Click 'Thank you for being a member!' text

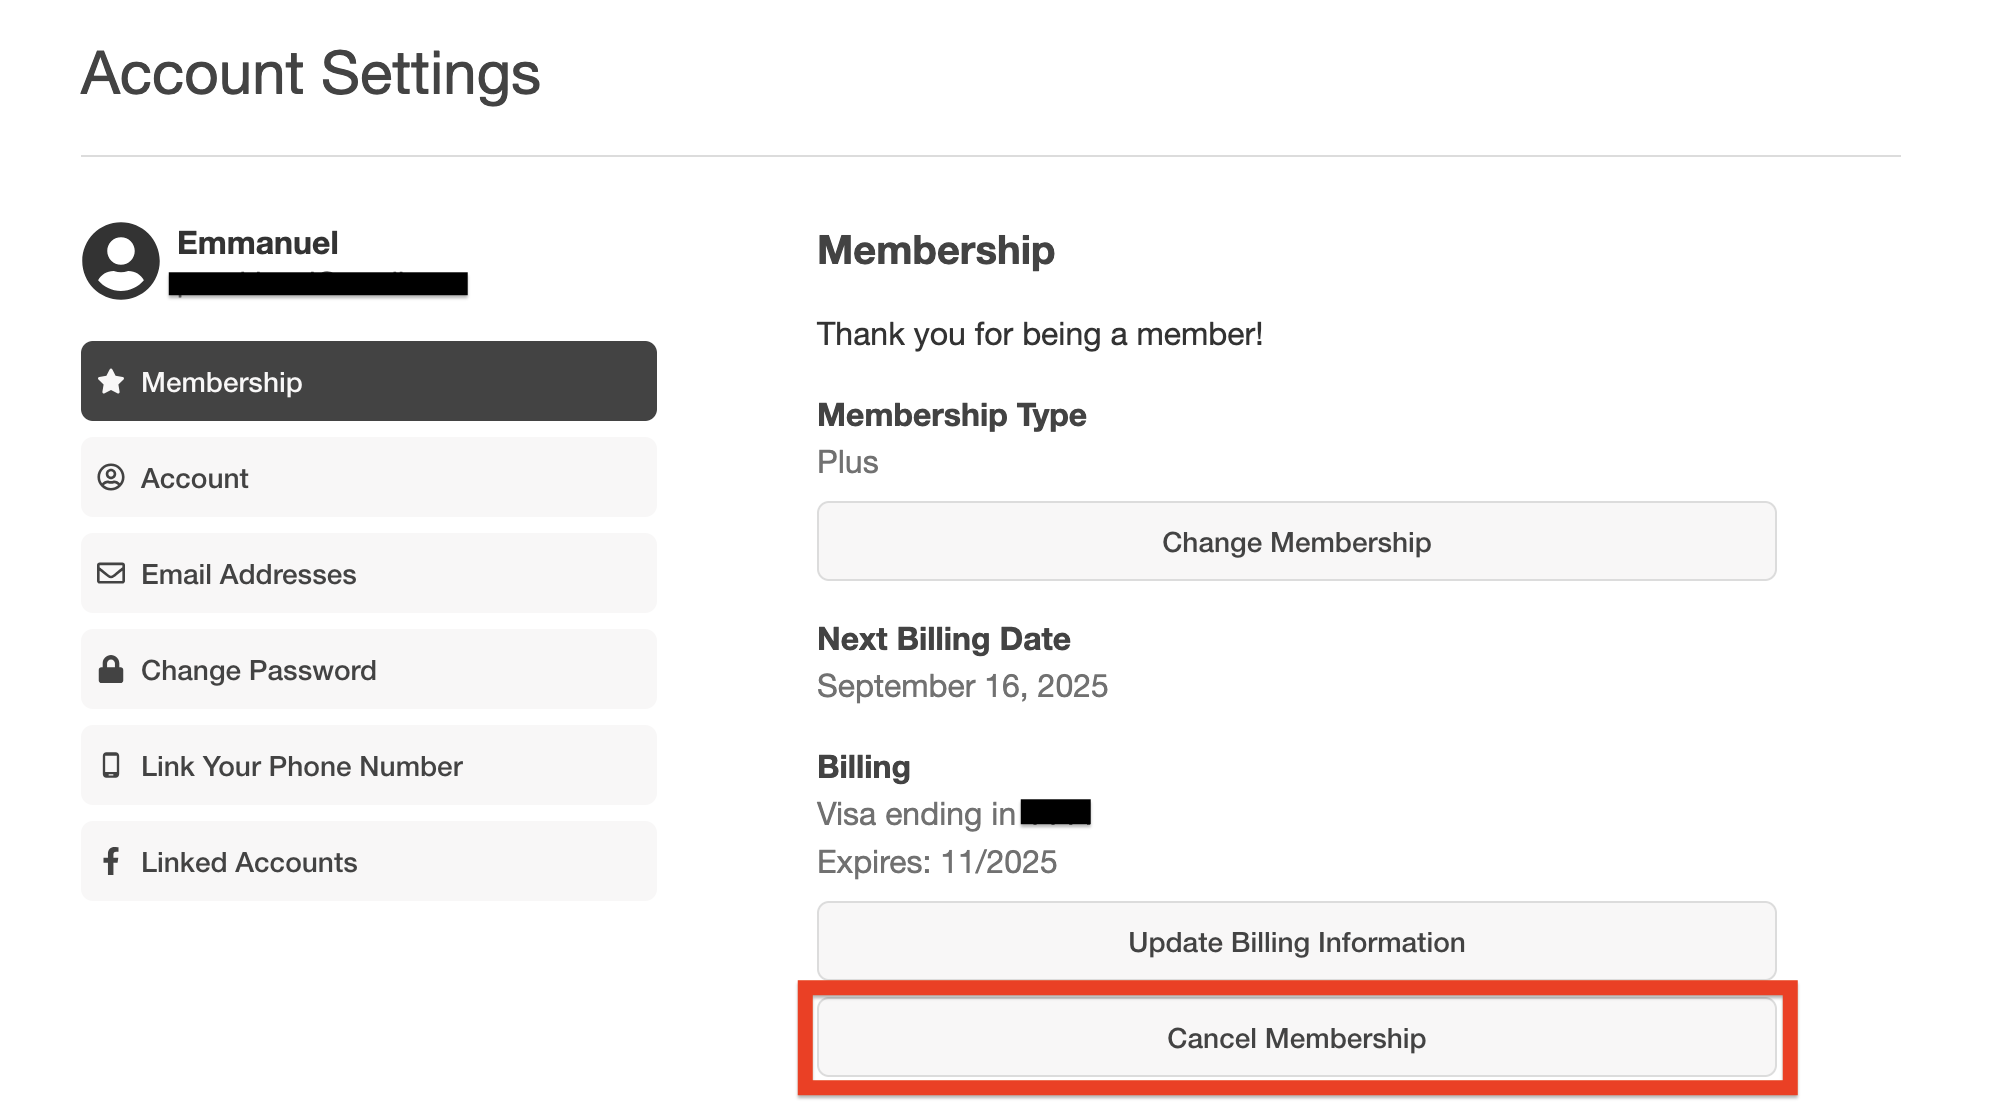(1040, 334)
